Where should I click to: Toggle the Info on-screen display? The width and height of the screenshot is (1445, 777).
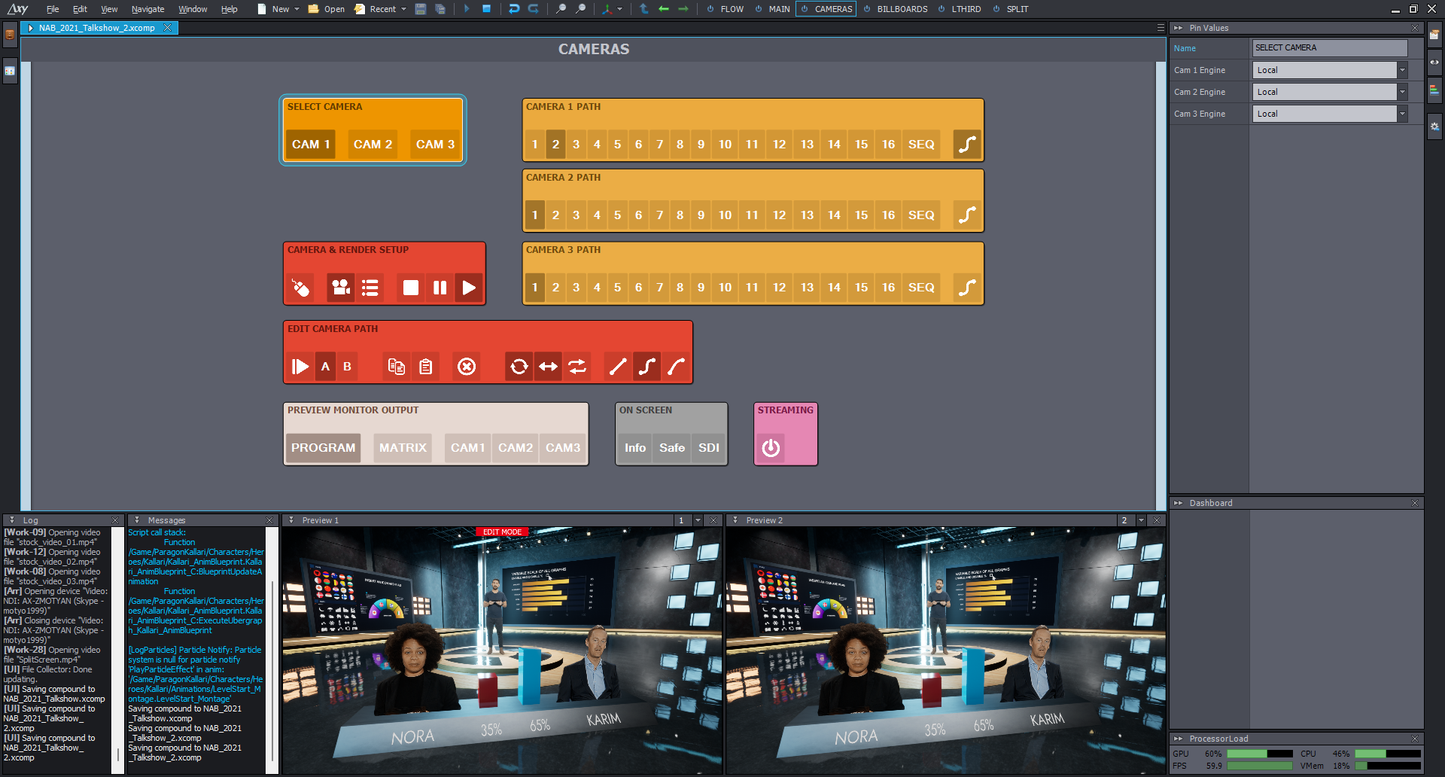[x=635, y=448]
